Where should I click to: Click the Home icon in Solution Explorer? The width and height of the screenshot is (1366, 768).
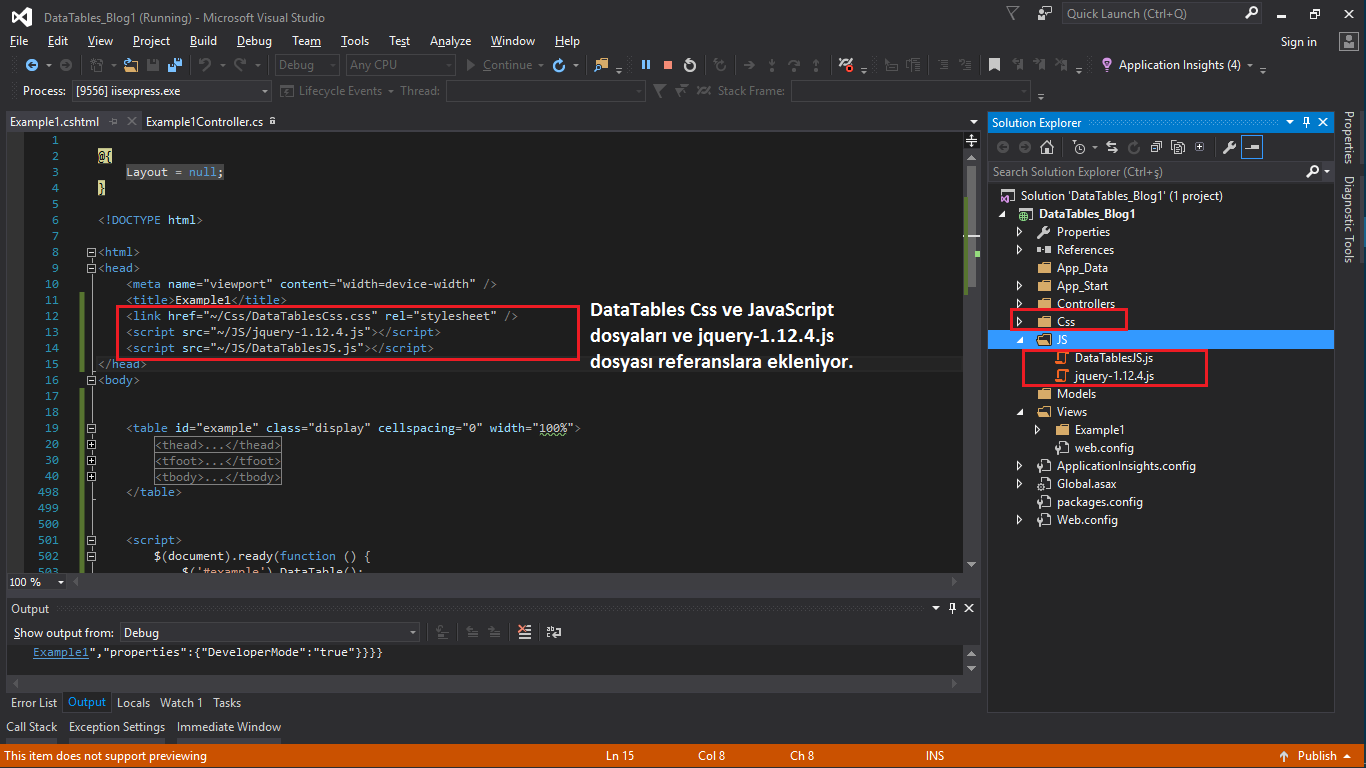[1046, 147]
